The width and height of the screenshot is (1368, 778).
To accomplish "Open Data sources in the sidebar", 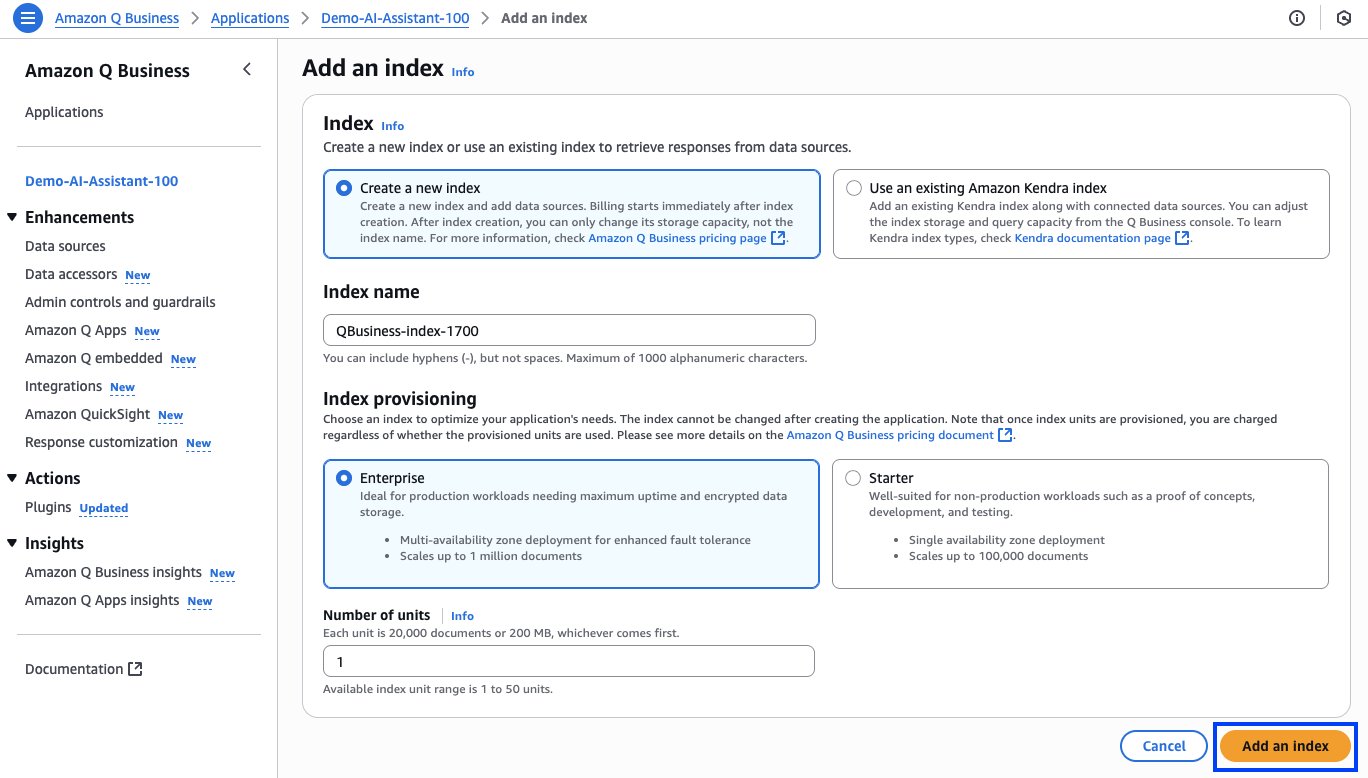I will click(65, 246).
